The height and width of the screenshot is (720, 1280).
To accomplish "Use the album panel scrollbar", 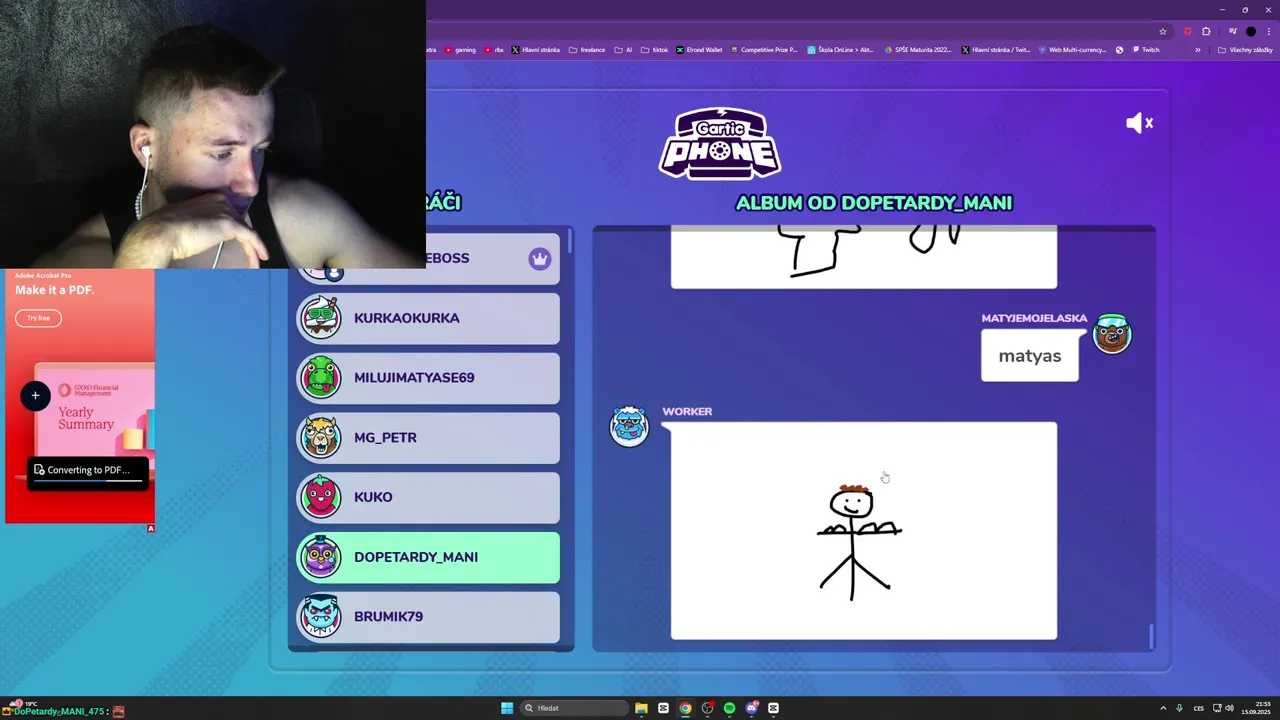I will pyautogui.click(x=1151, y=636).
